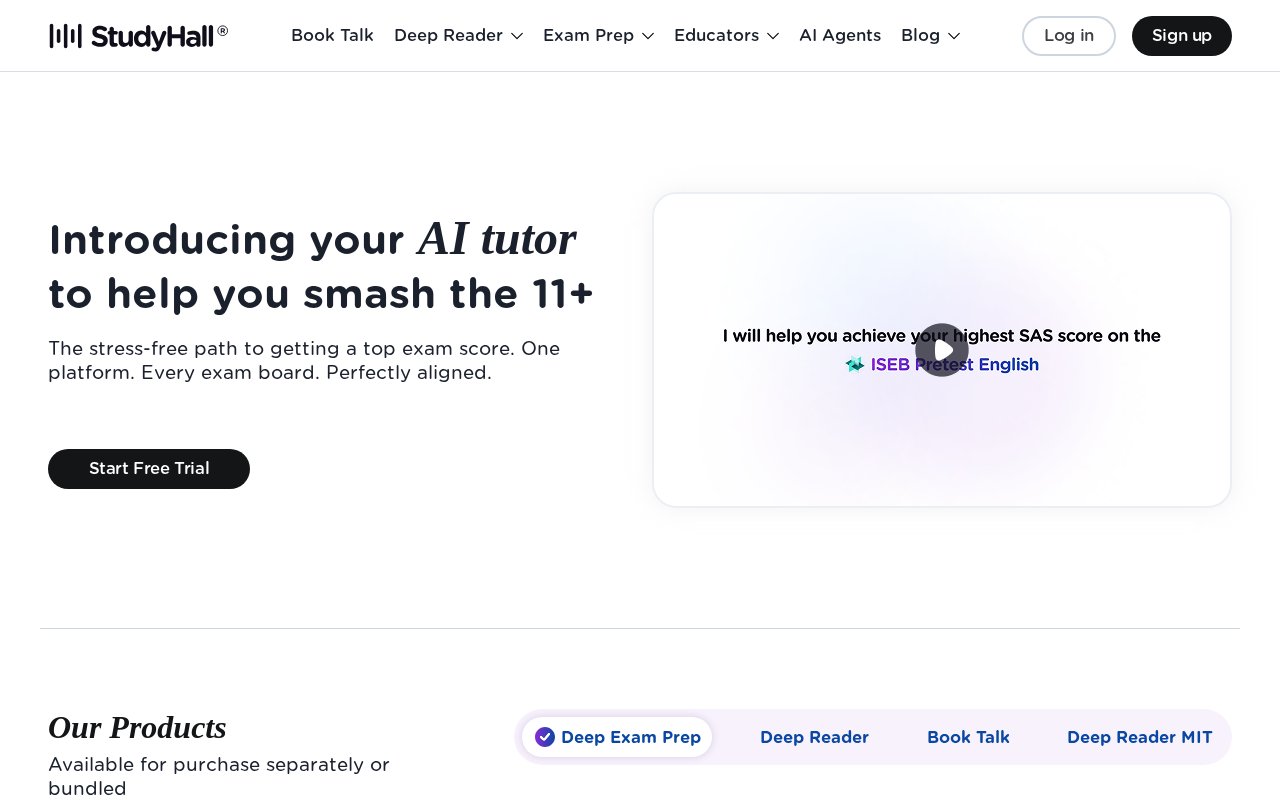Click the Sign up button
1280x800 pixels.
point(1182,36)
